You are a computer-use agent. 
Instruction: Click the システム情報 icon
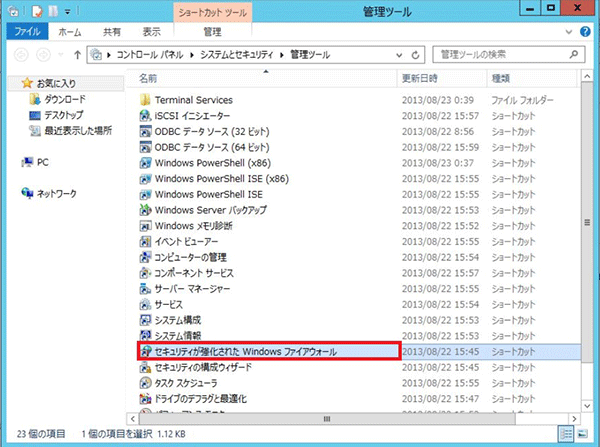[145, 336]
